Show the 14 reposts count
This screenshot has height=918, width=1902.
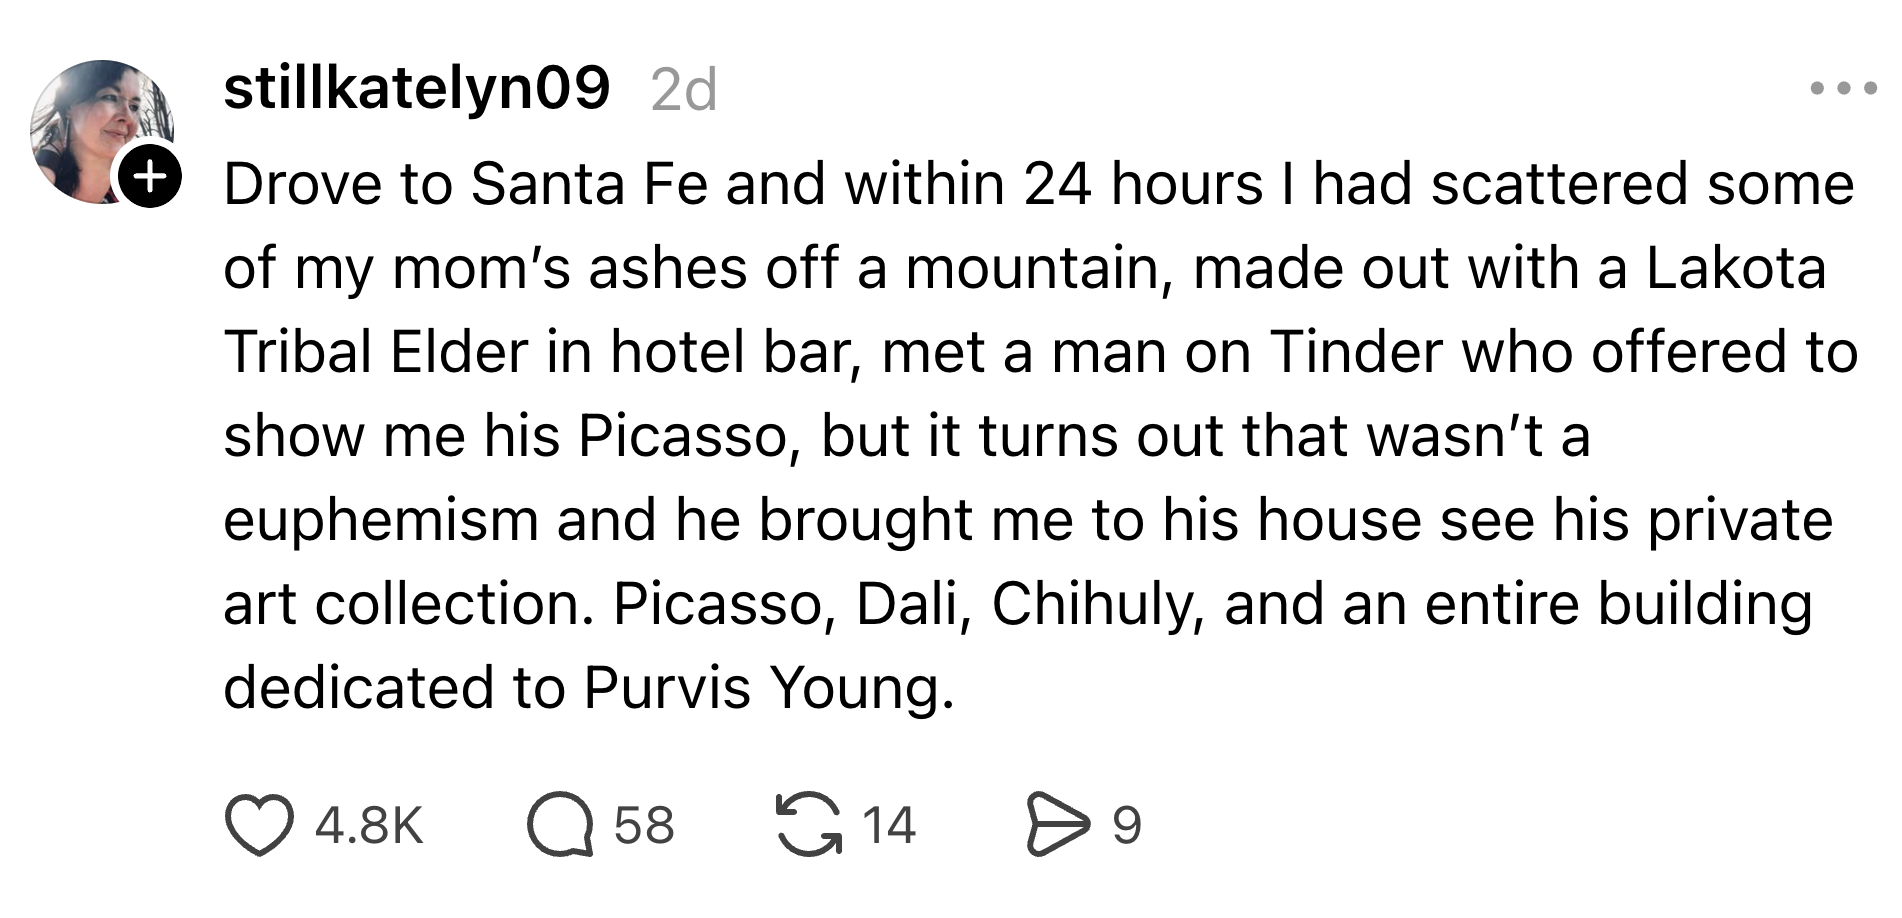point(888,826)
